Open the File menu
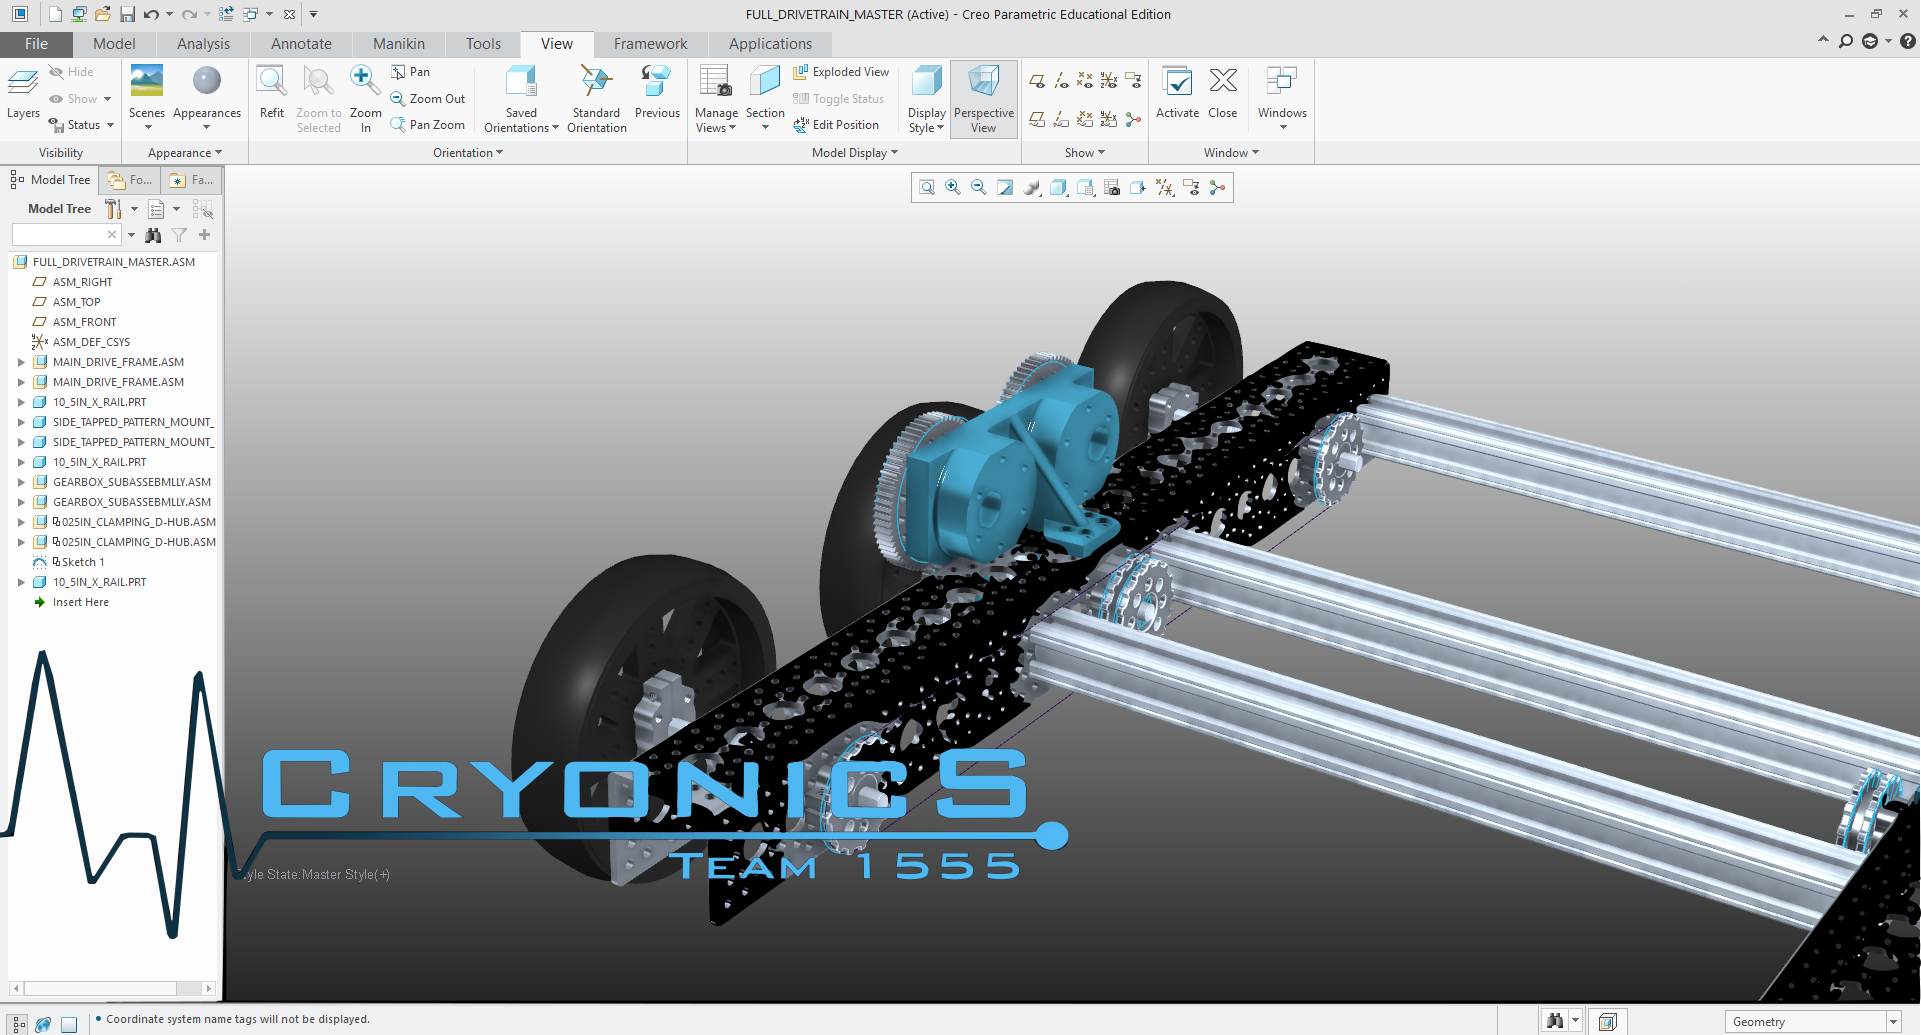 [x=36, y=44]
